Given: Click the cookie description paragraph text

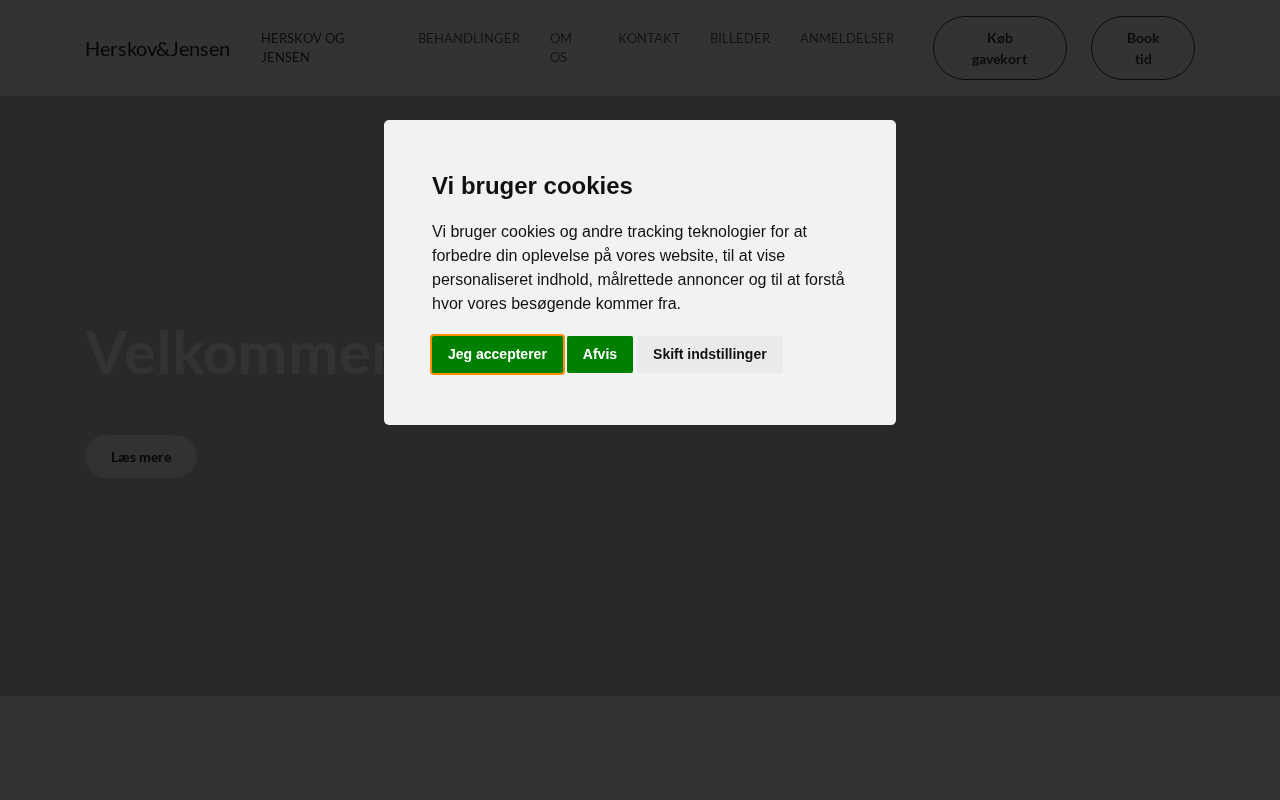Looking at the screenshot, I should click(640, 267).
